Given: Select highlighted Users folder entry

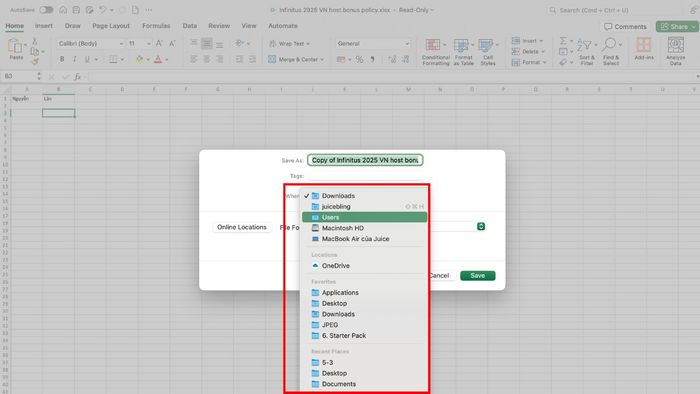Looking at the screenshot, I should (364, 217).
